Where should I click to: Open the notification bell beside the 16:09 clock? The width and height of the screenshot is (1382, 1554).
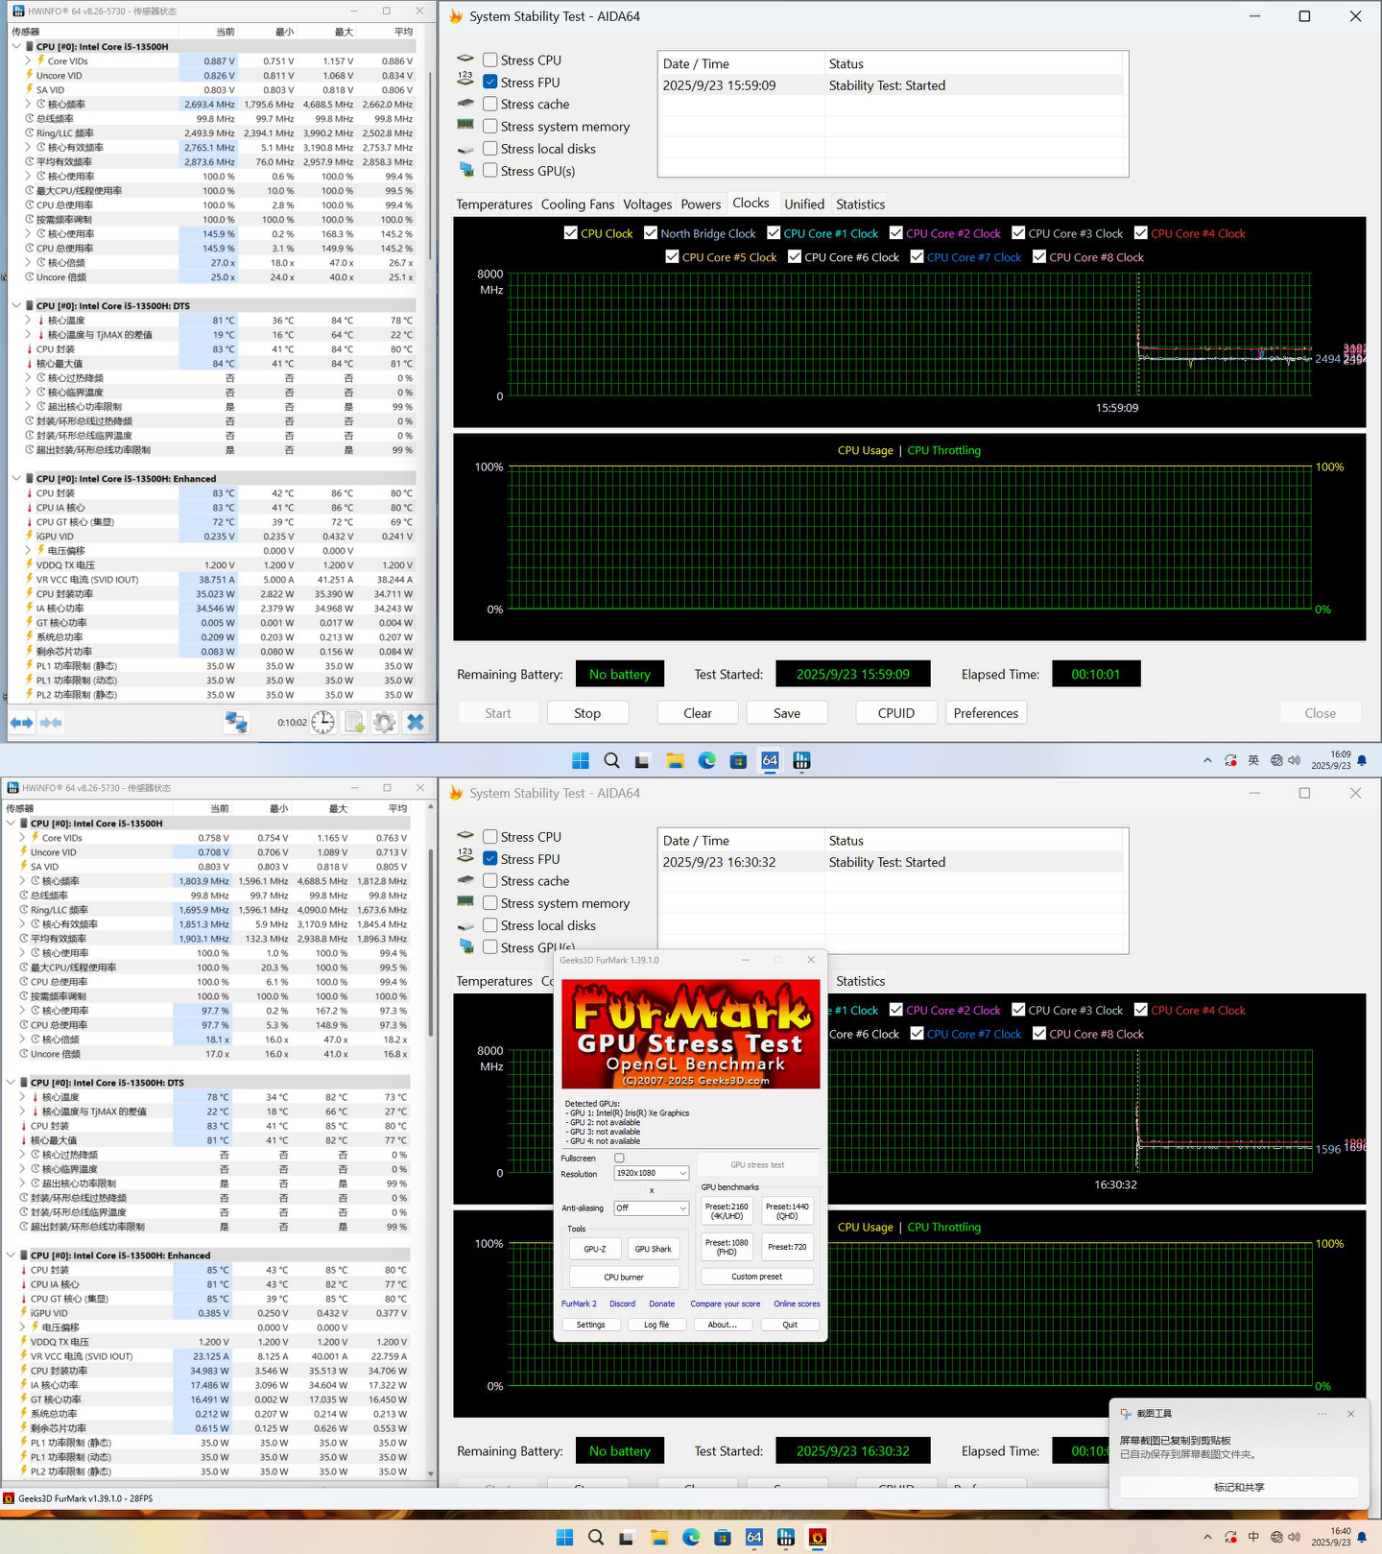point(1362,761)
